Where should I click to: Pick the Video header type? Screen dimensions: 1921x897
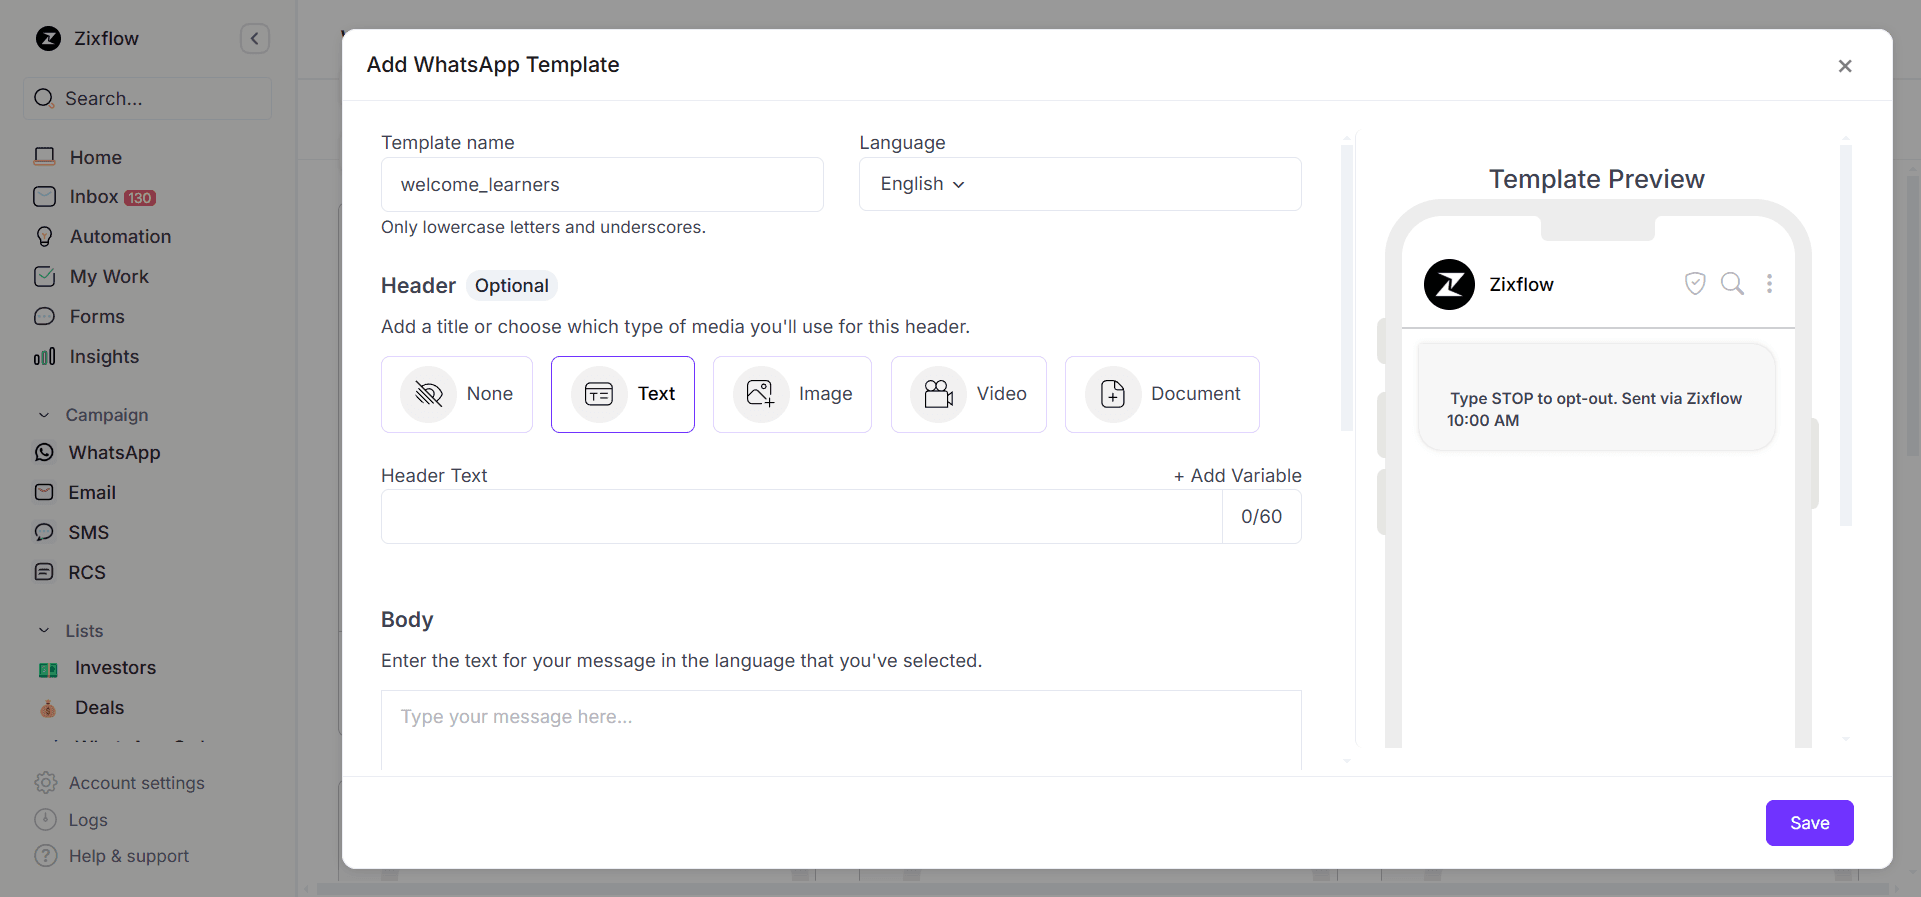pyautogui.click(x=968, y=394)
